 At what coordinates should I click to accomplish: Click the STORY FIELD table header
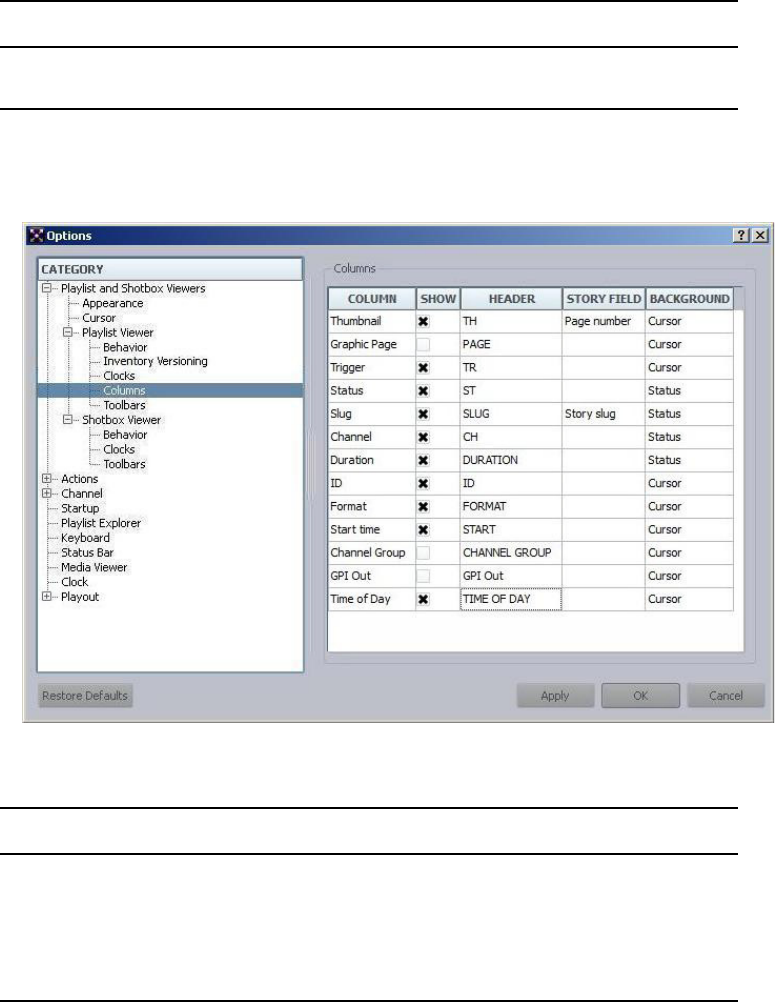coord(604,298)
